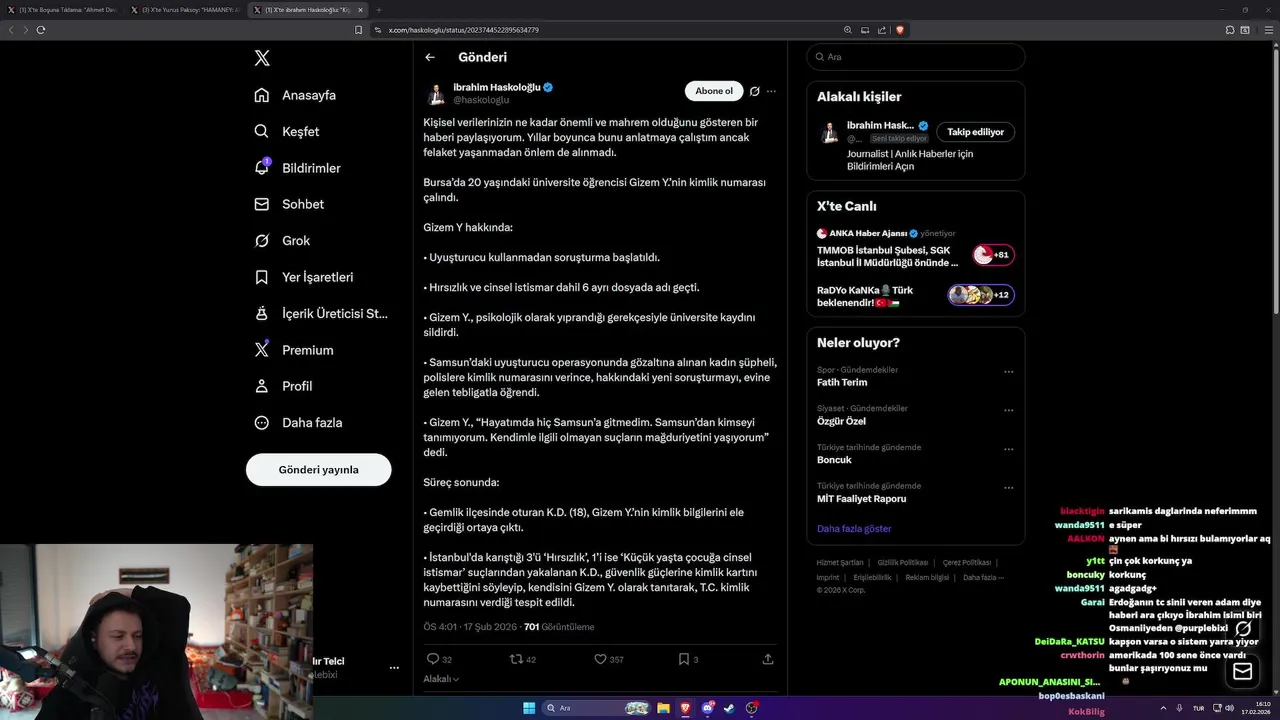Go to Anasayfa in the sidebar
The image size is (1280, 720).
(294, 95)
